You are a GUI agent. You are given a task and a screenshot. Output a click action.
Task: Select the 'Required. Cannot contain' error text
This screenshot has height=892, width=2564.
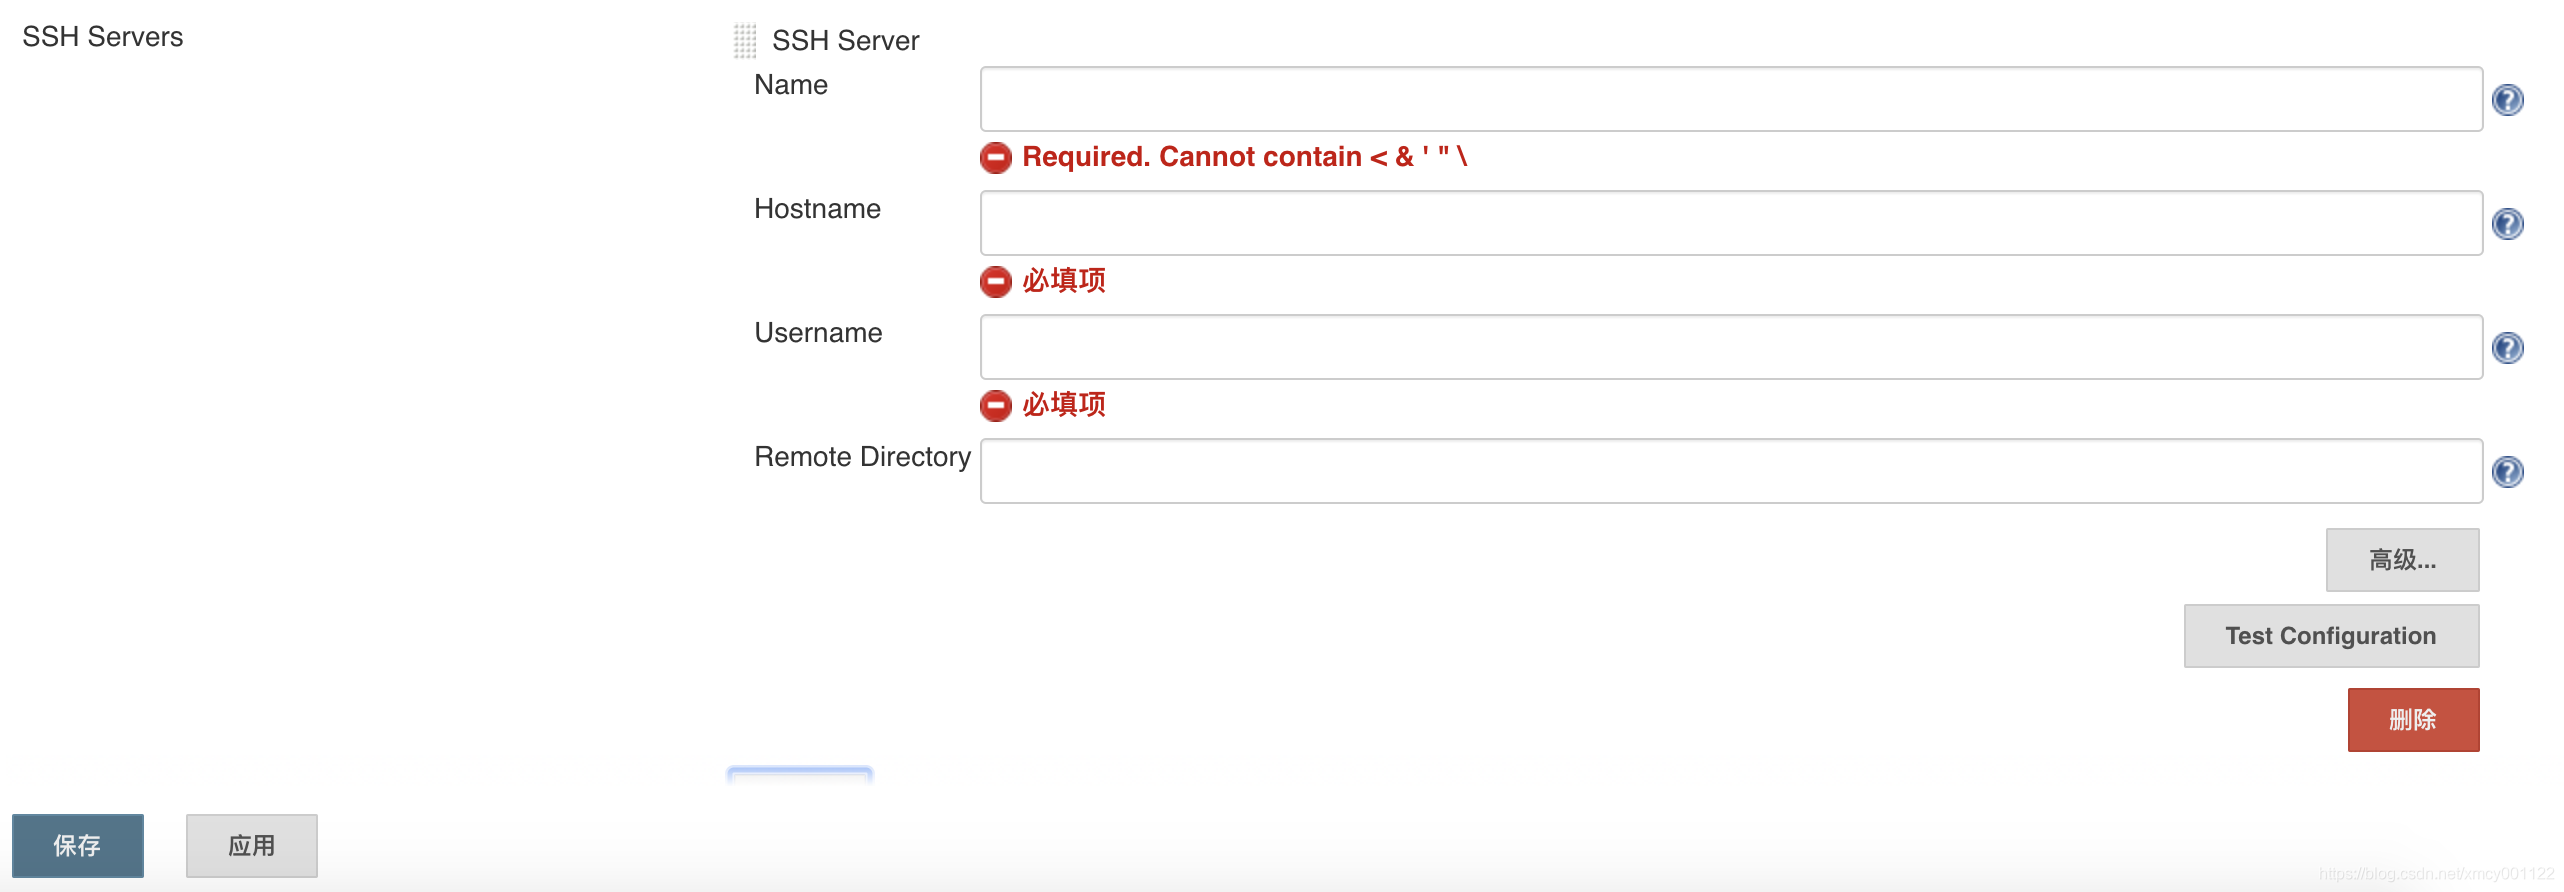[x=1244, y=157]
